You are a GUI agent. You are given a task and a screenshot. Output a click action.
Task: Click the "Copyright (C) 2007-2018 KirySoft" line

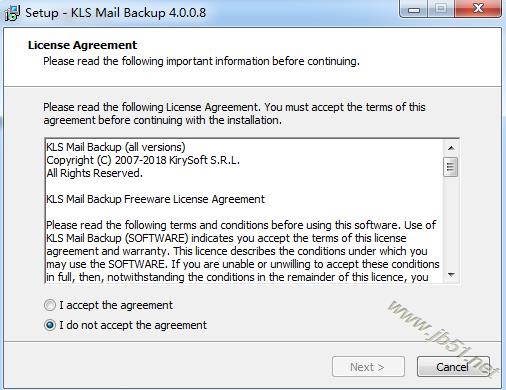143,160
